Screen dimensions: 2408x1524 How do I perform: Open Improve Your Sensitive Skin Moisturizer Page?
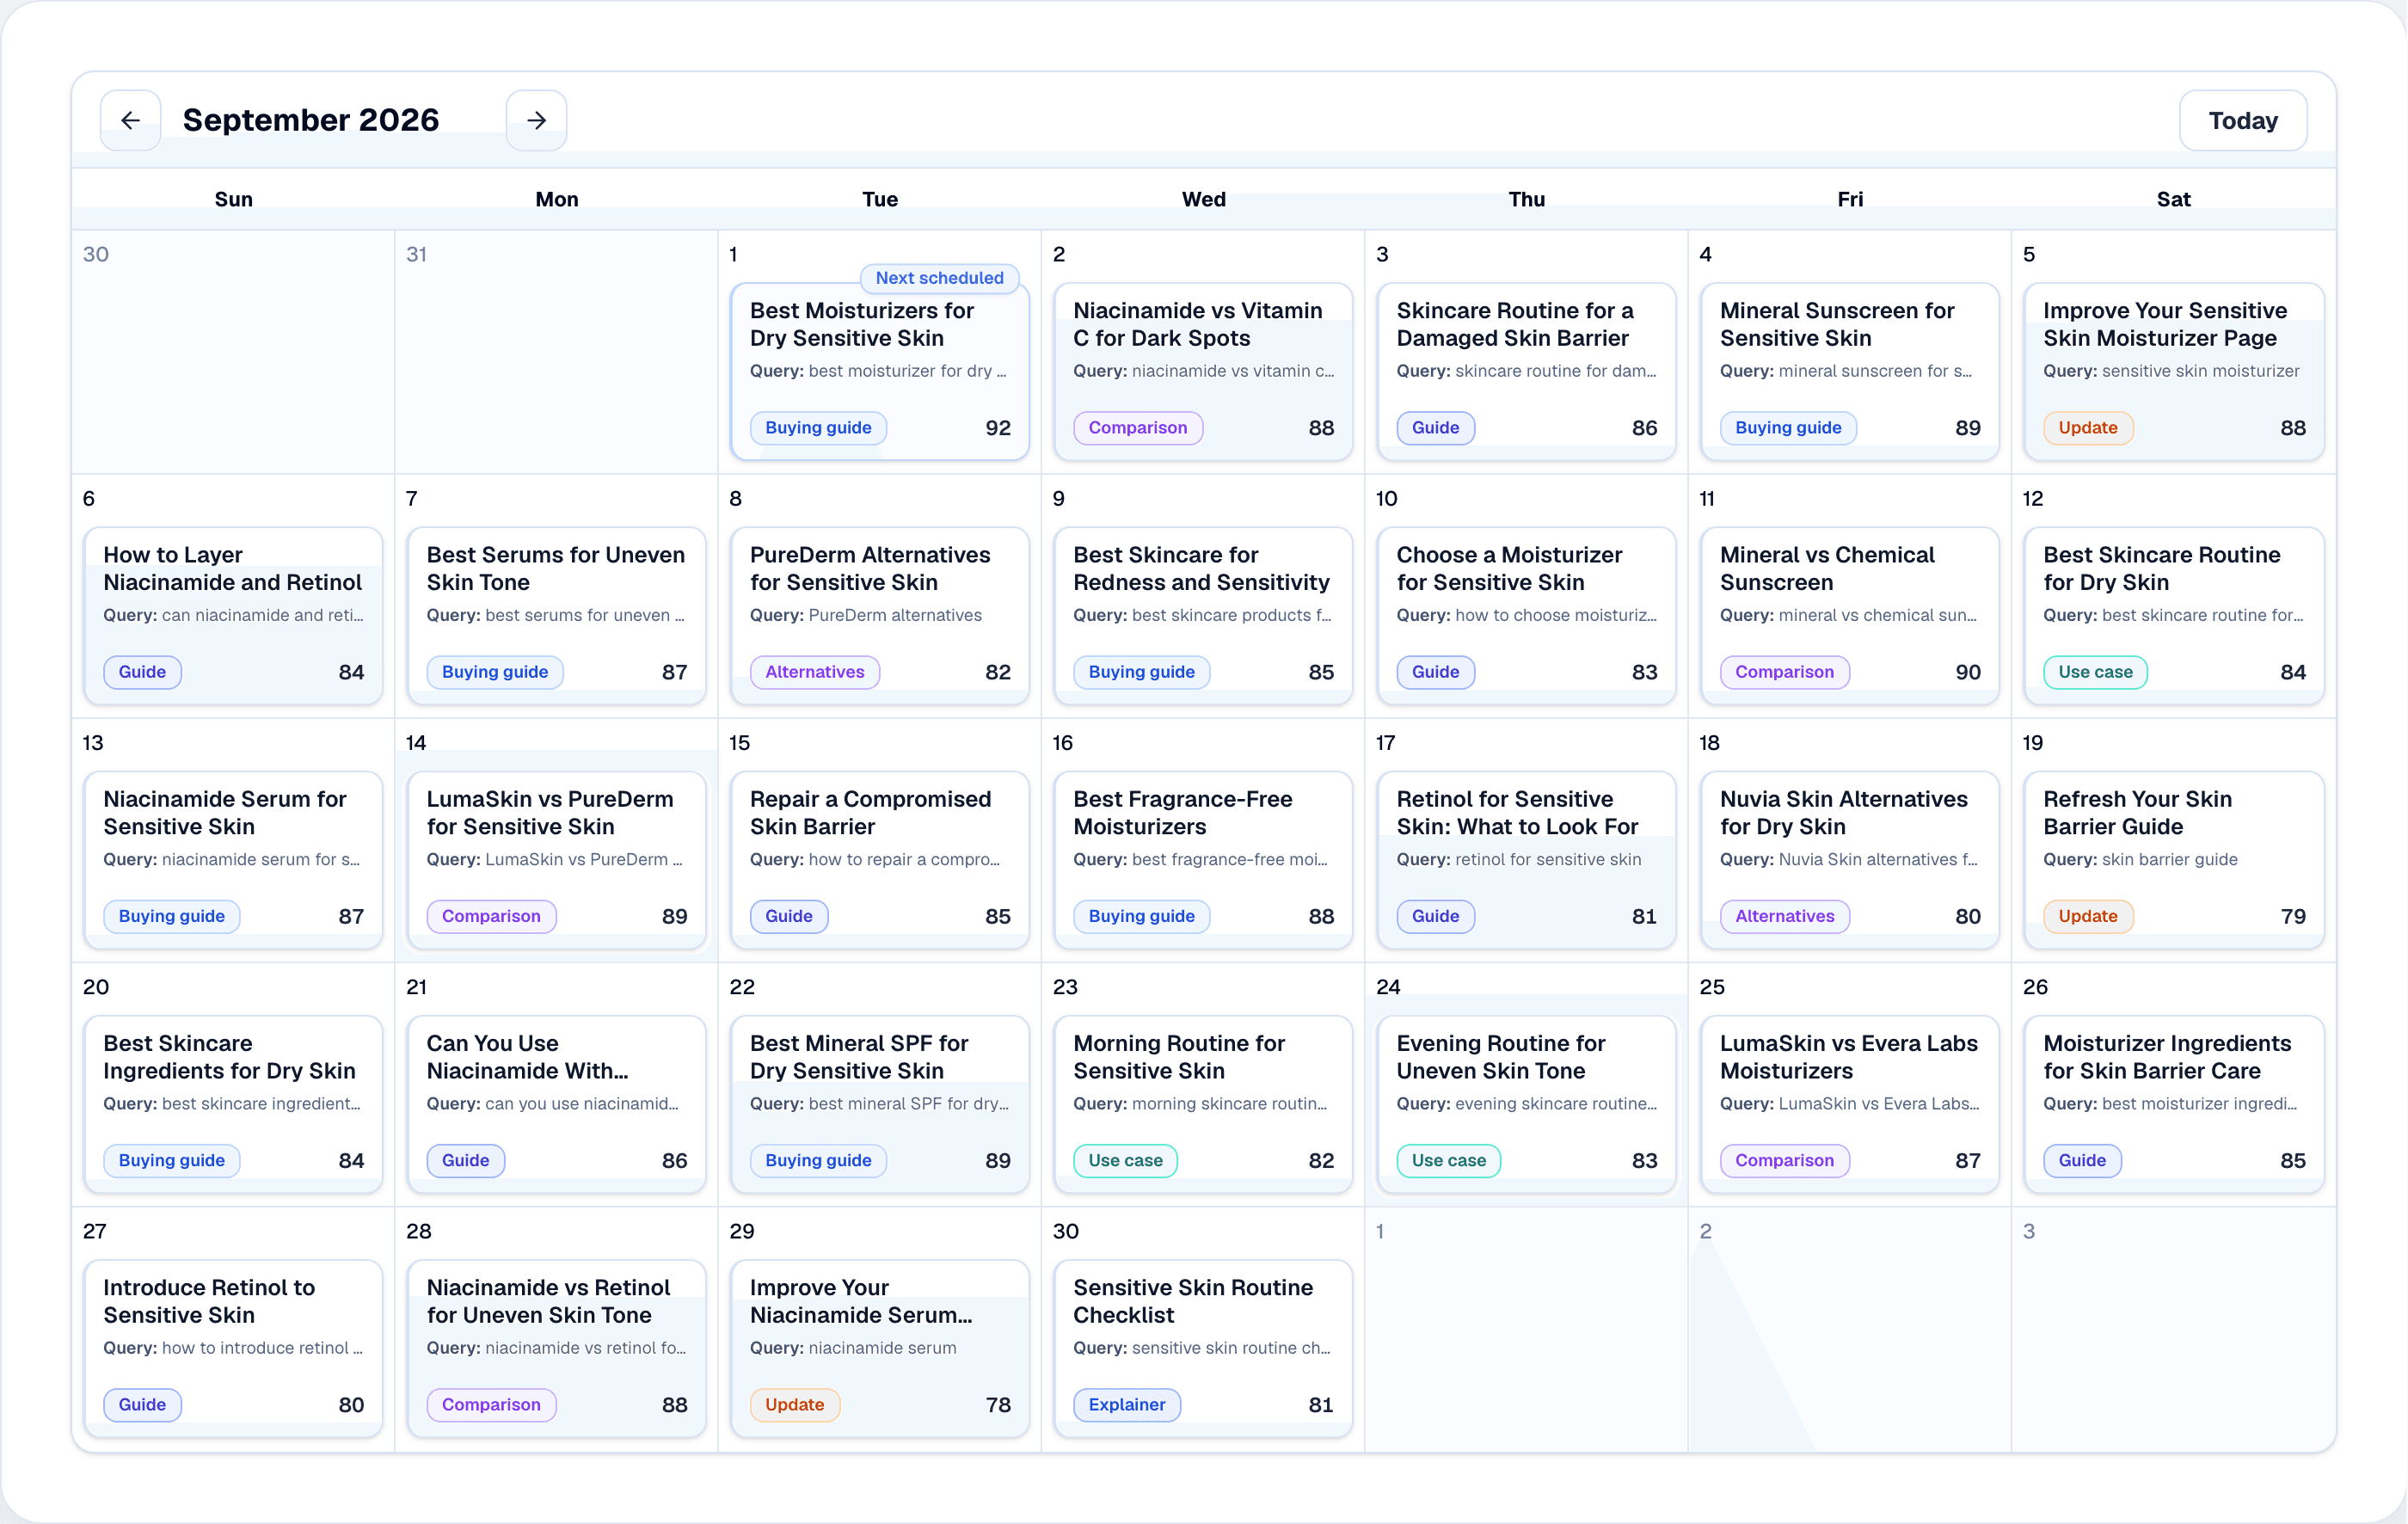[x=2174, y=372]
